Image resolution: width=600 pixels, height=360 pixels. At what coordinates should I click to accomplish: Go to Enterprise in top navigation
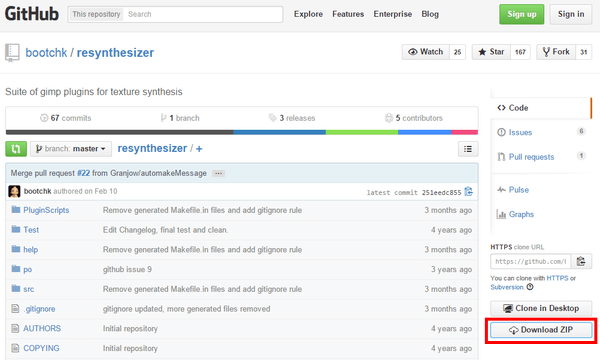click(x=393, y=14)
